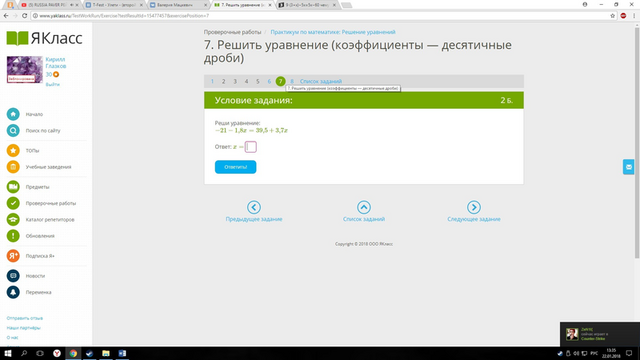Open Каталог репетиторов icon

coord(13,219)
